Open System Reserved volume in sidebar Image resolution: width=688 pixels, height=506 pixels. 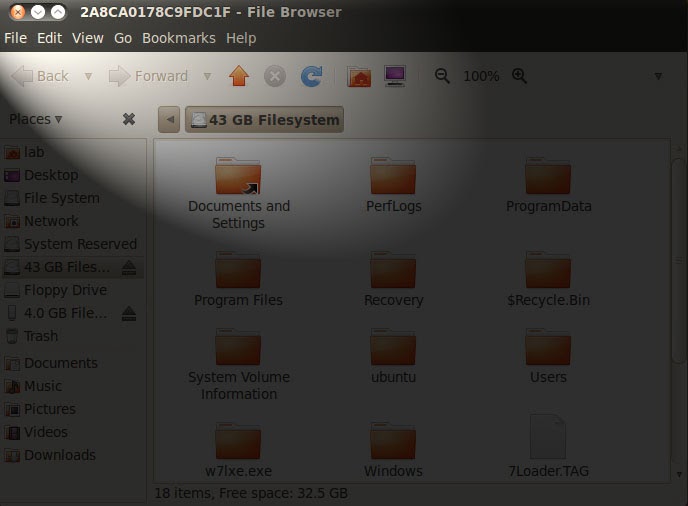point(73,244)
